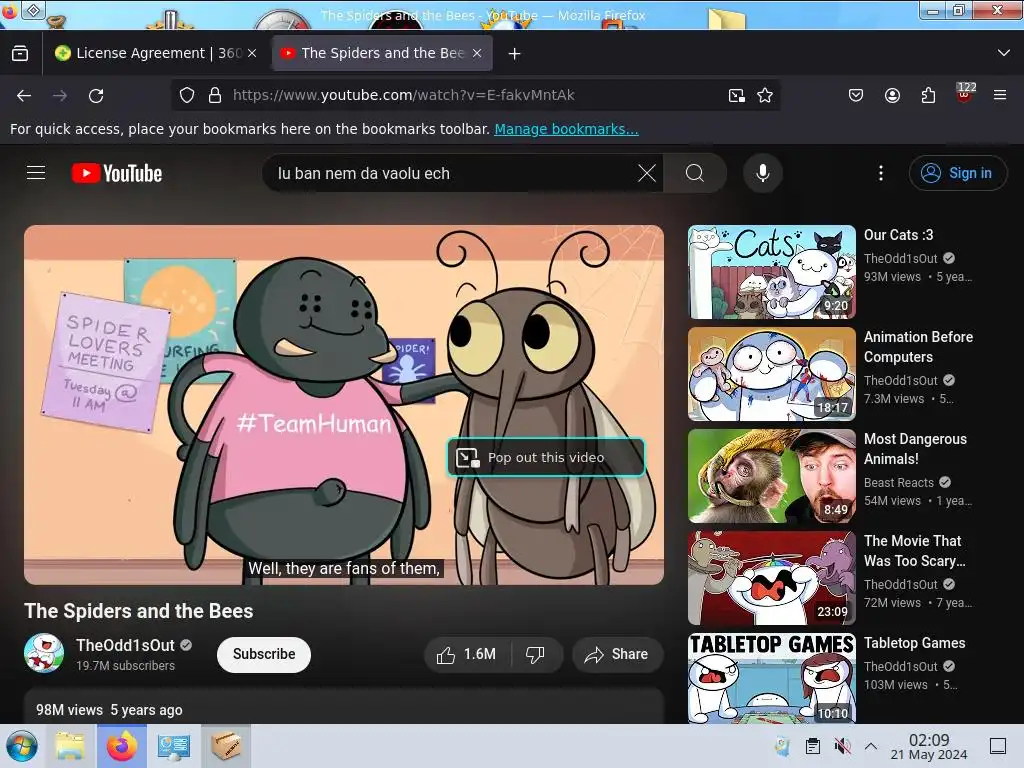
Task: Click the Manage bookmarks link
Action: [x=566, y=129]
